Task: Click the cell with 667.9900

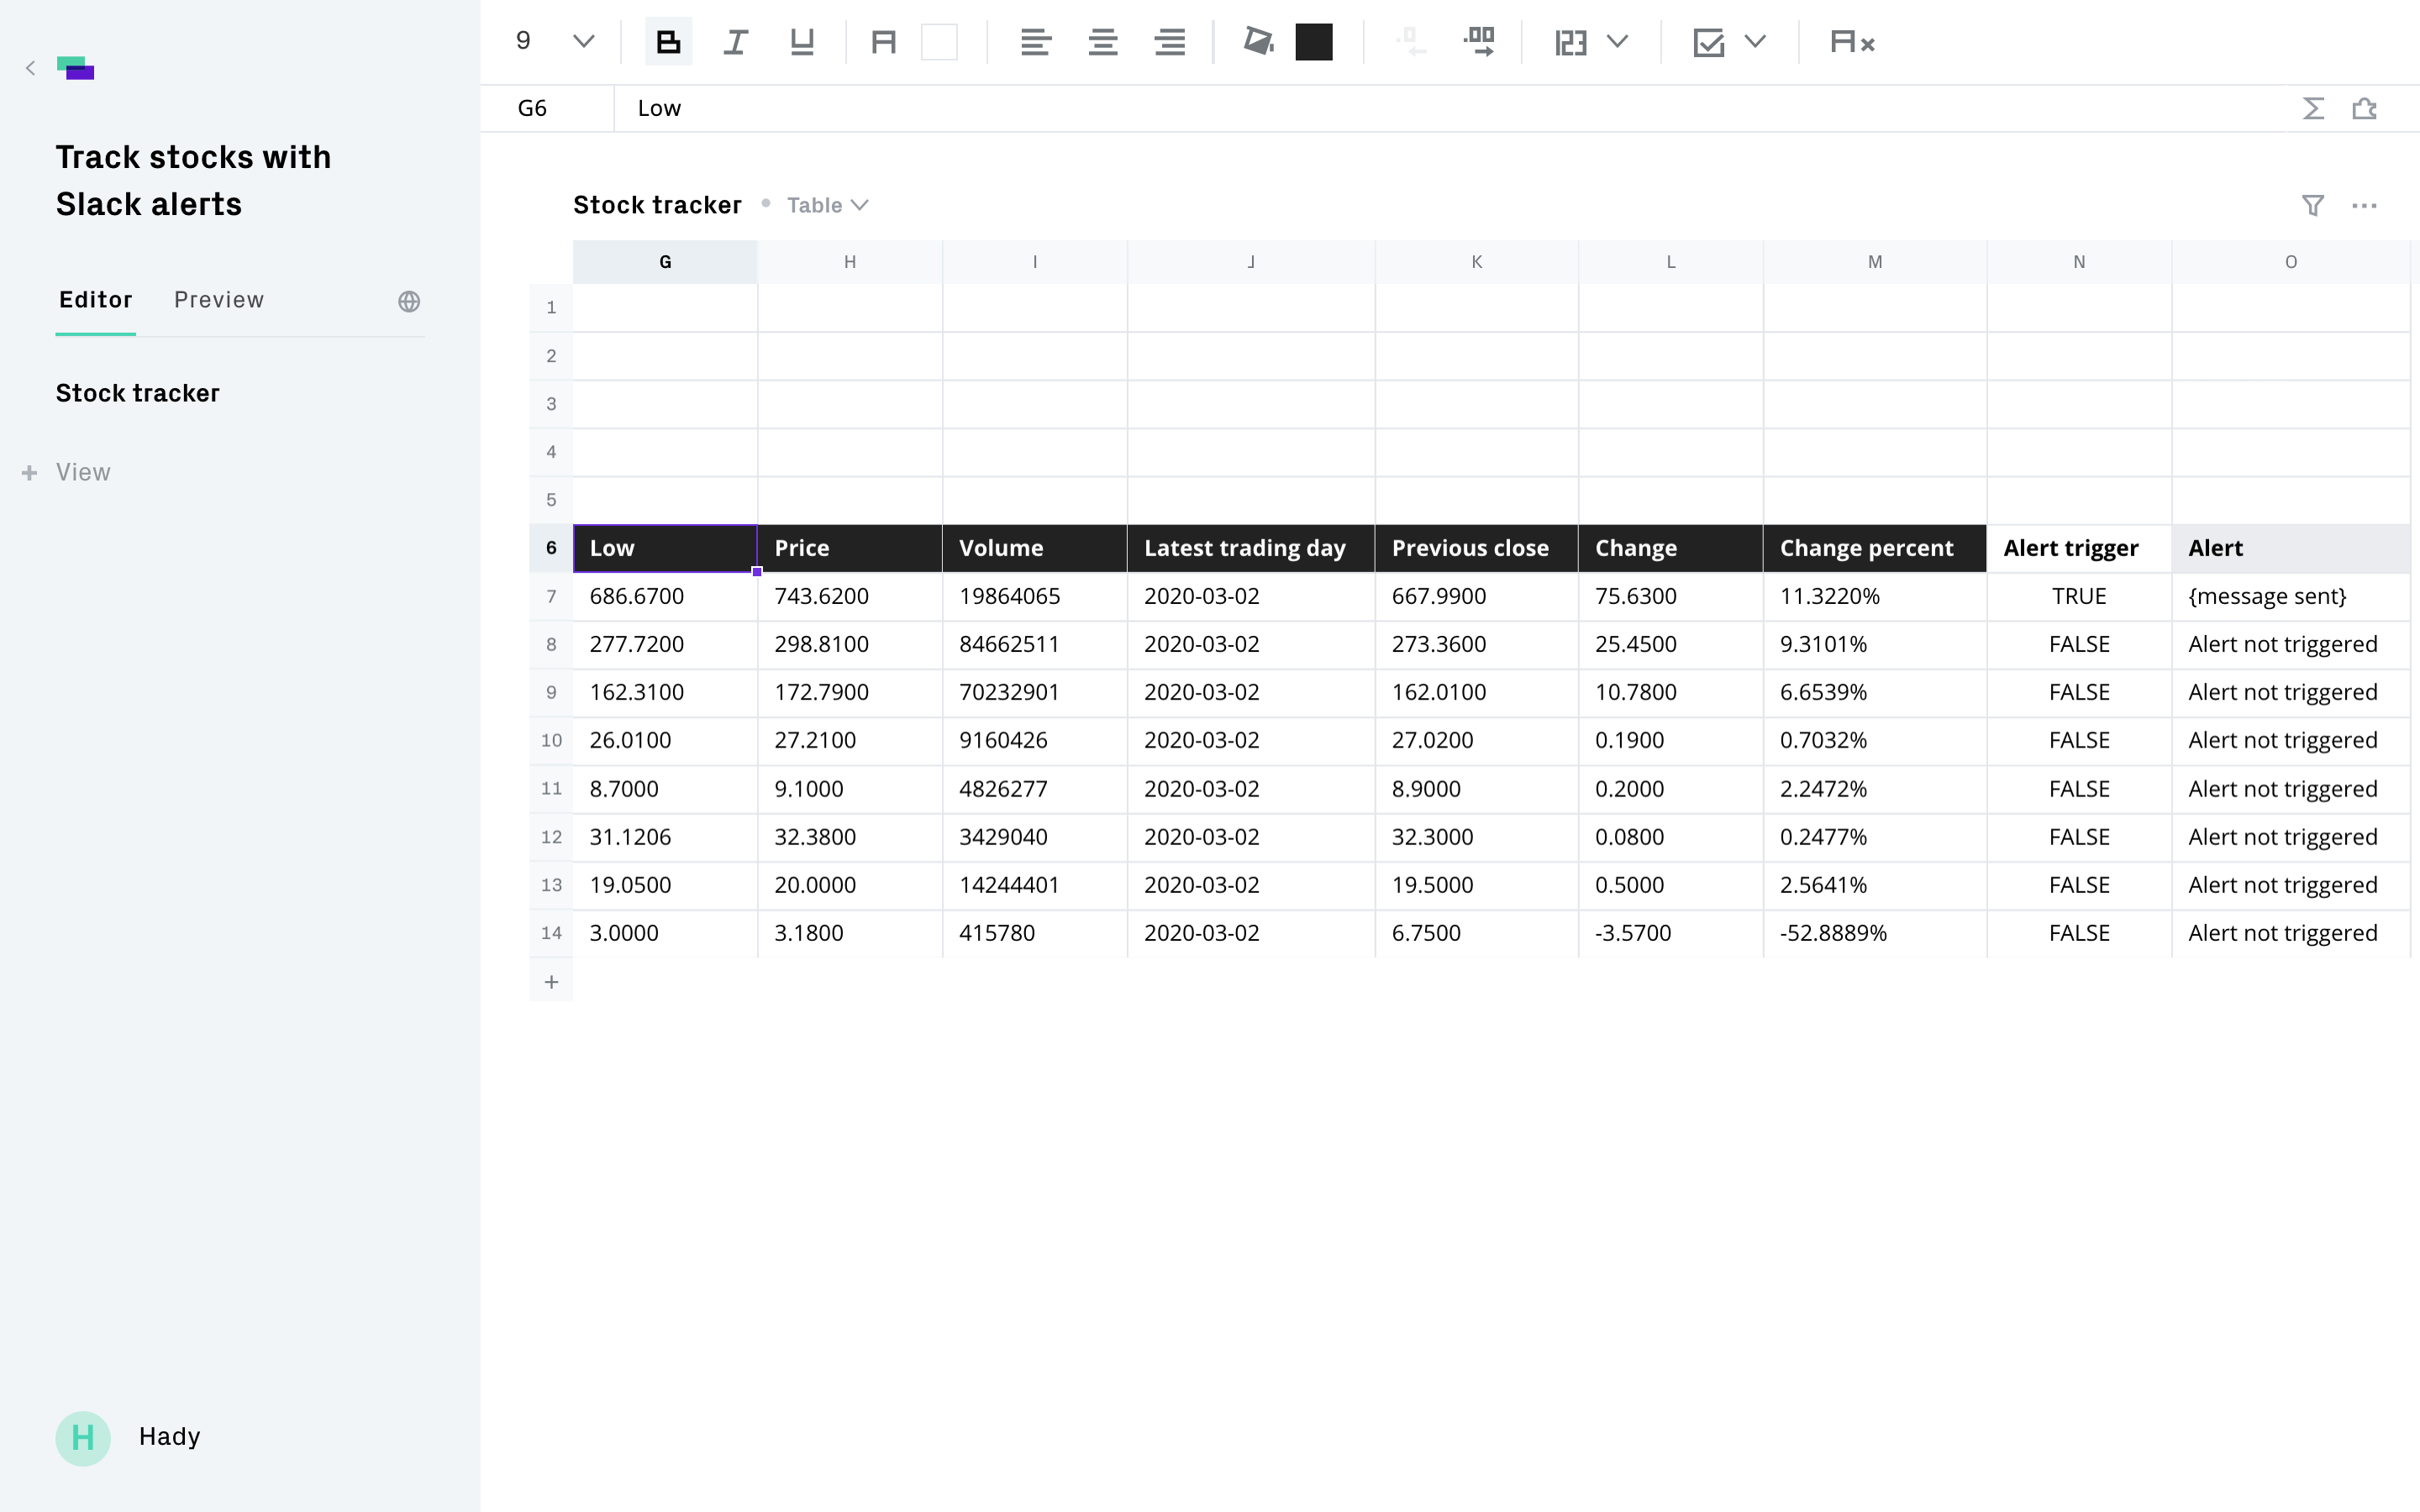Action: (1477, 596)
